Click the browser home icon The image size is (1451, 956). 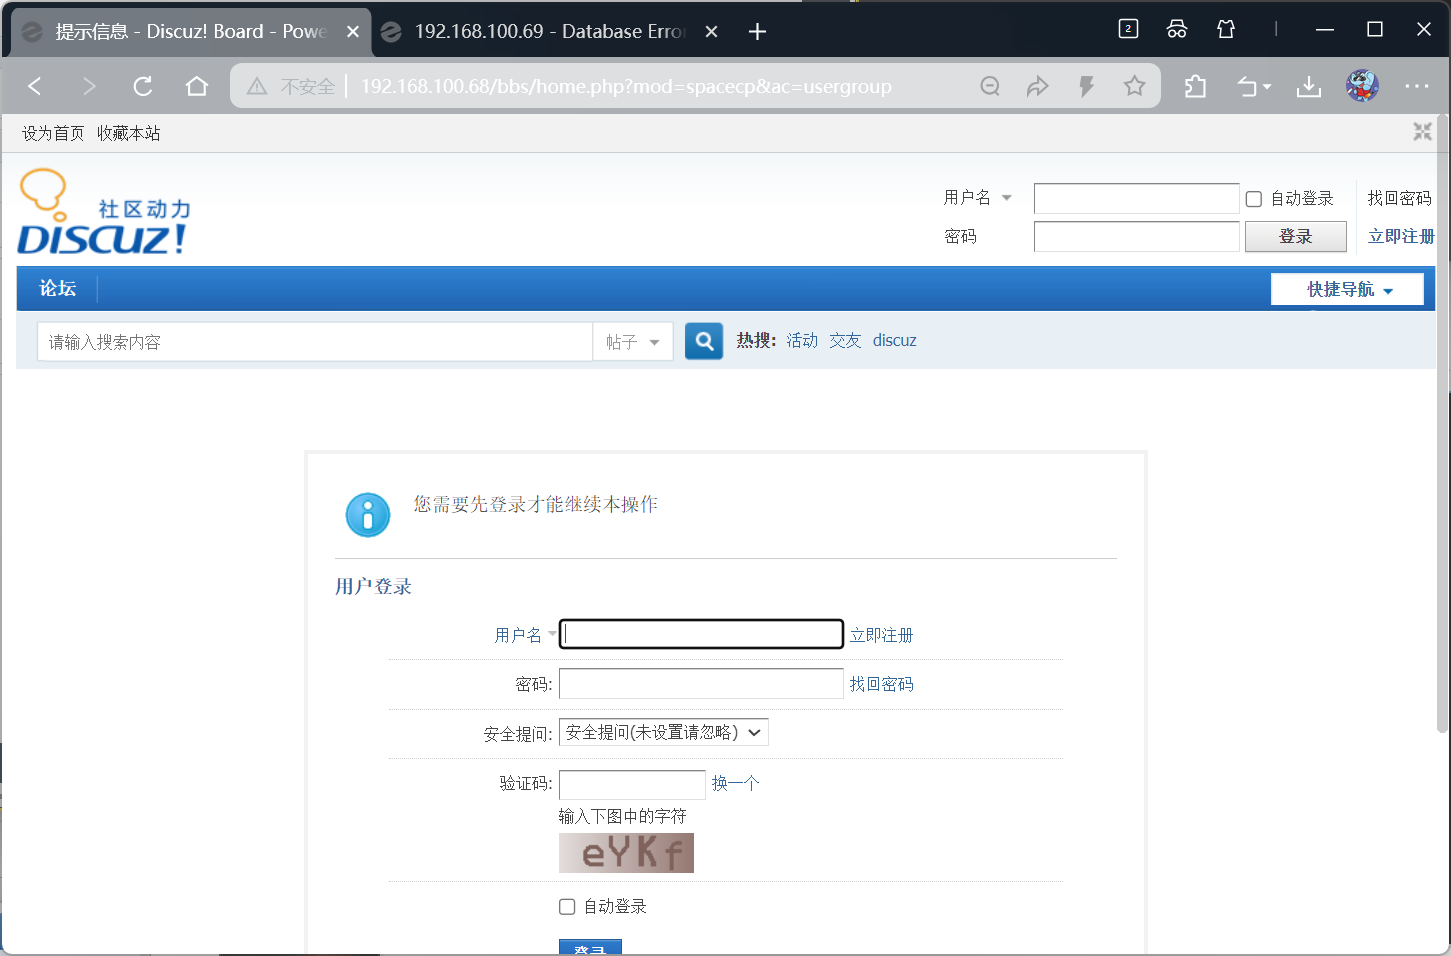(x=196, y=86)
